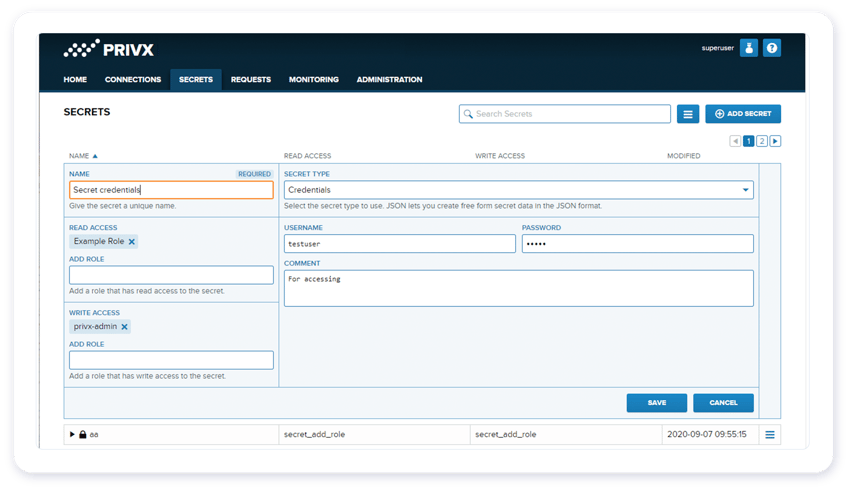Open the Connections tab
Screen dimensions: 850x491
(132, 80)
